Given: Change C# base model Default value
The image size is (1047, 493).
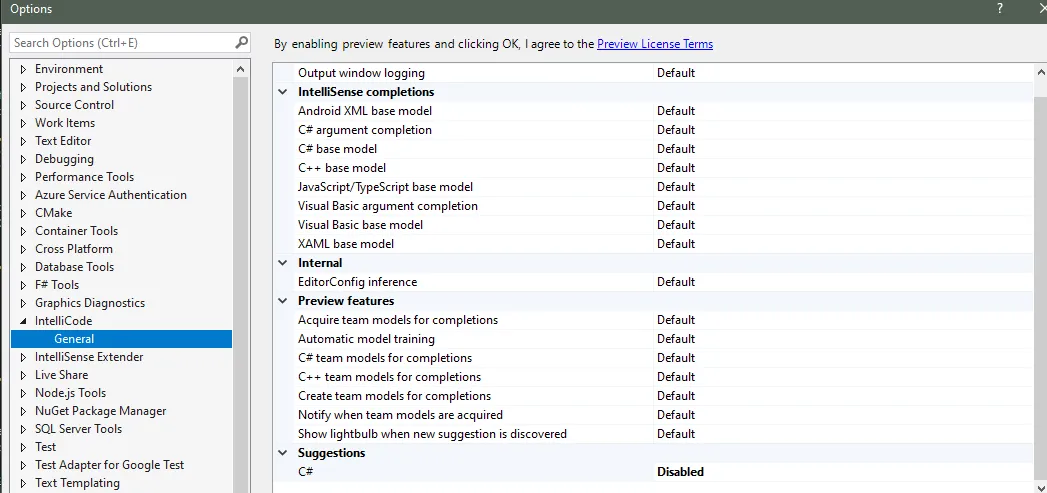Looking at the screenshot, I should tap(676, 149).
